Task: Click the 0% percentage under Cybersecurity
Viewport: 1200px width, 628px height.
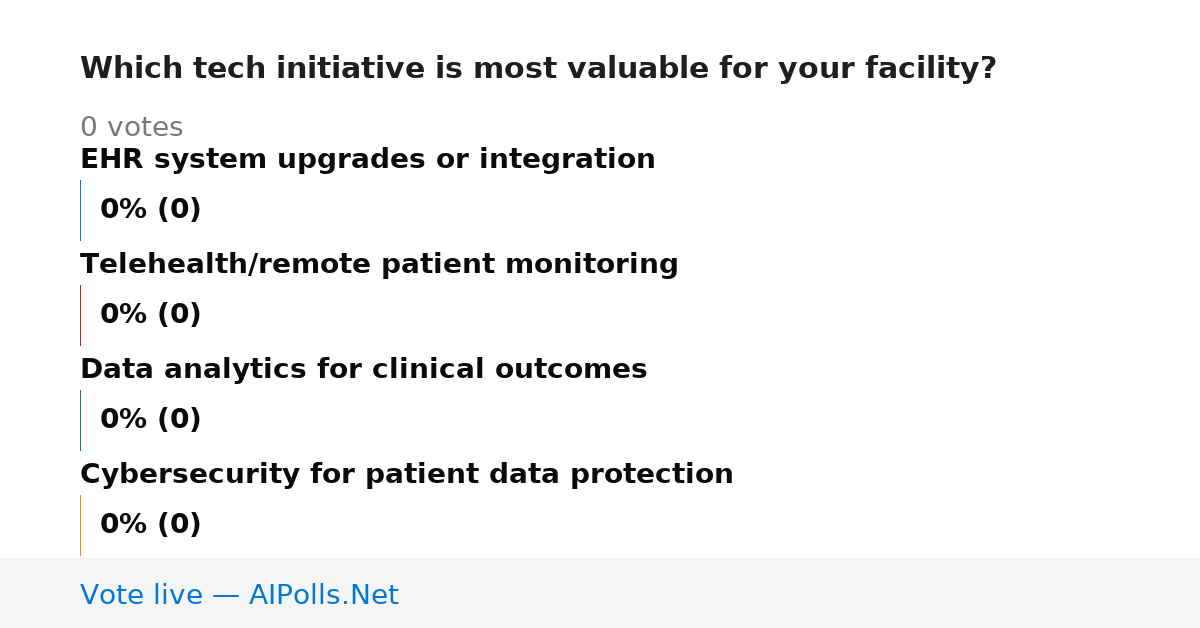Action: 124,525
